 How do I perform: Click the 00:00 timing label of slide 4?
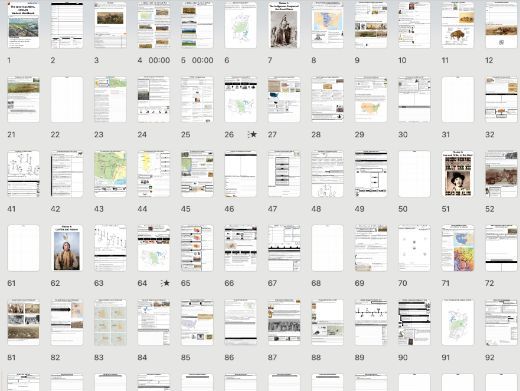(x=159, y=60)
